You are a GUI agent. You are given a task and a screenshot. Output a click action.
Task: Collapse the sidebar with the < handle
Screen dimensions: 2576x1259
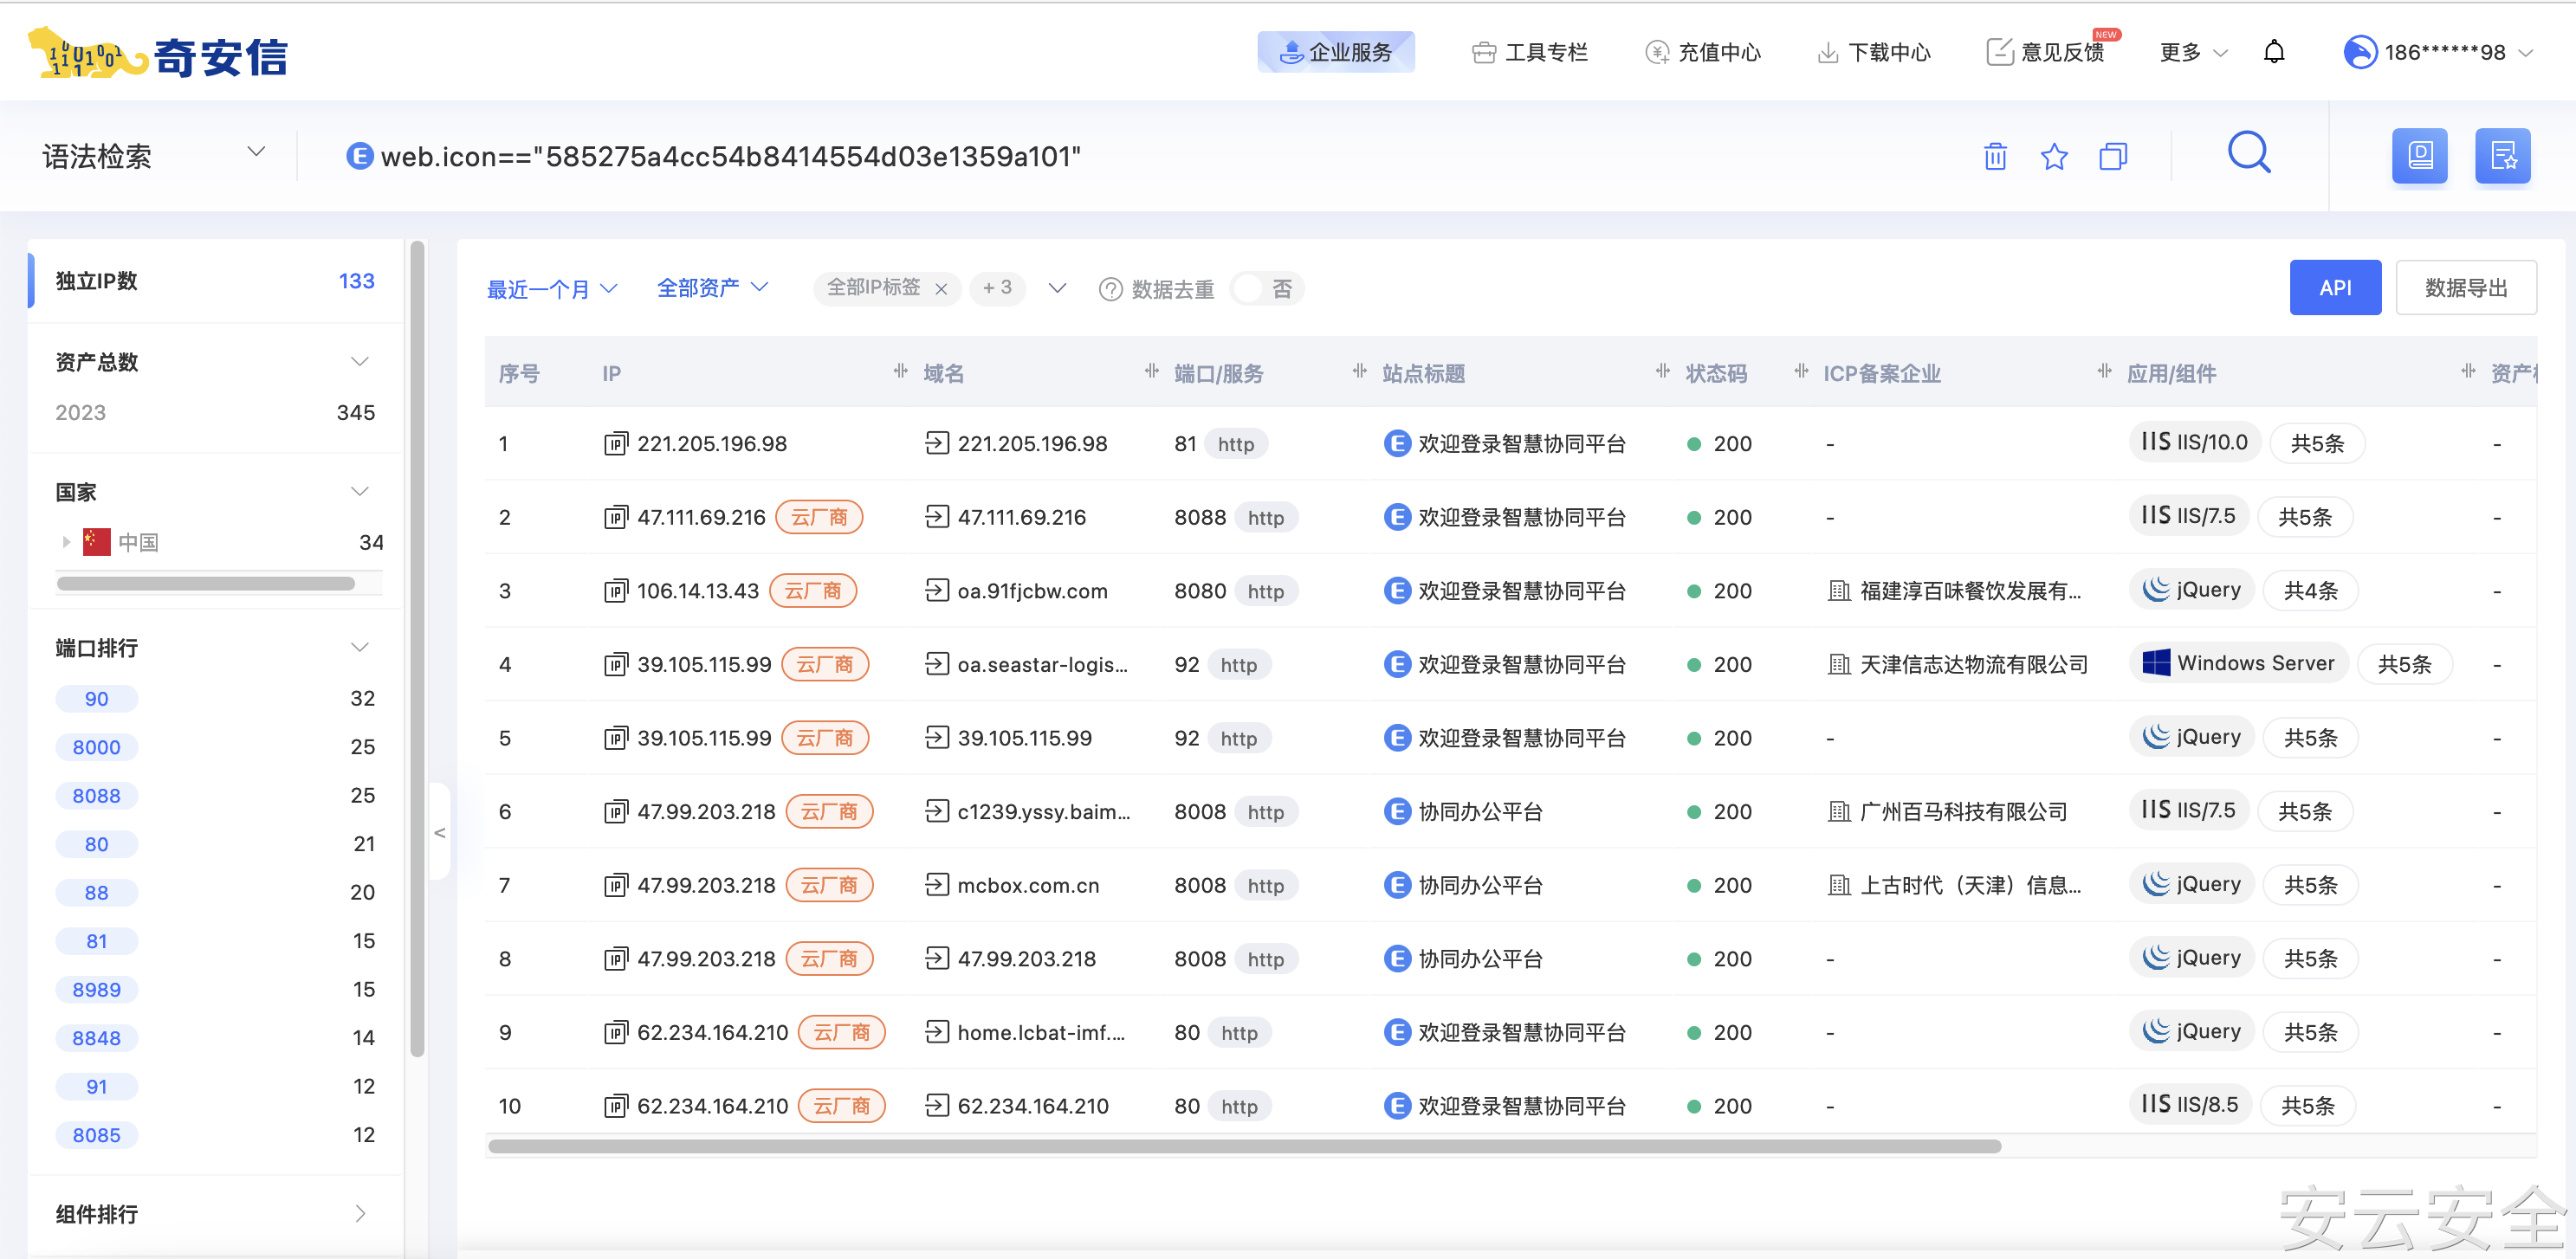(x=439, y=832)
